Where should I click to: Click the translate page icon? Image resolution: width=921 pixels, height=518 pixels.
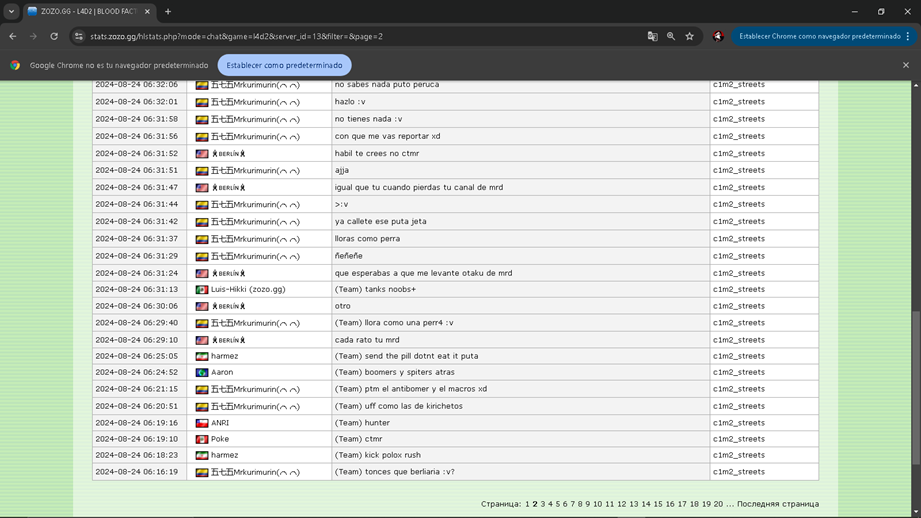[x=652, y=36]
